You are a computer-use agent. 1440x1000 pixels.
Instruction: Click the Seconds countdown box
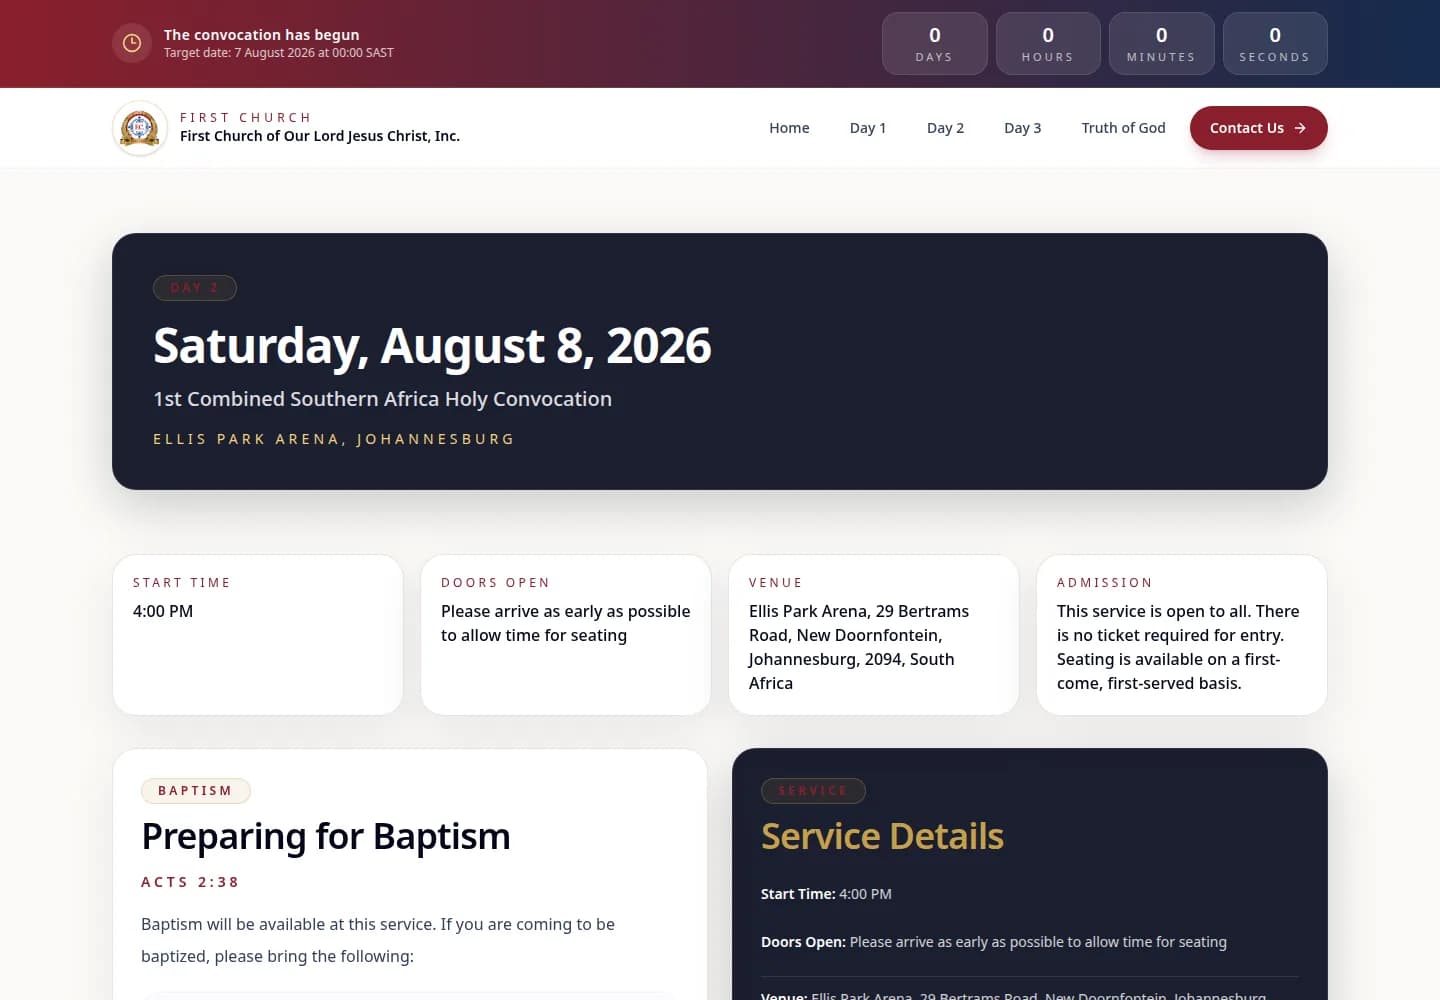coord(1275,43)
